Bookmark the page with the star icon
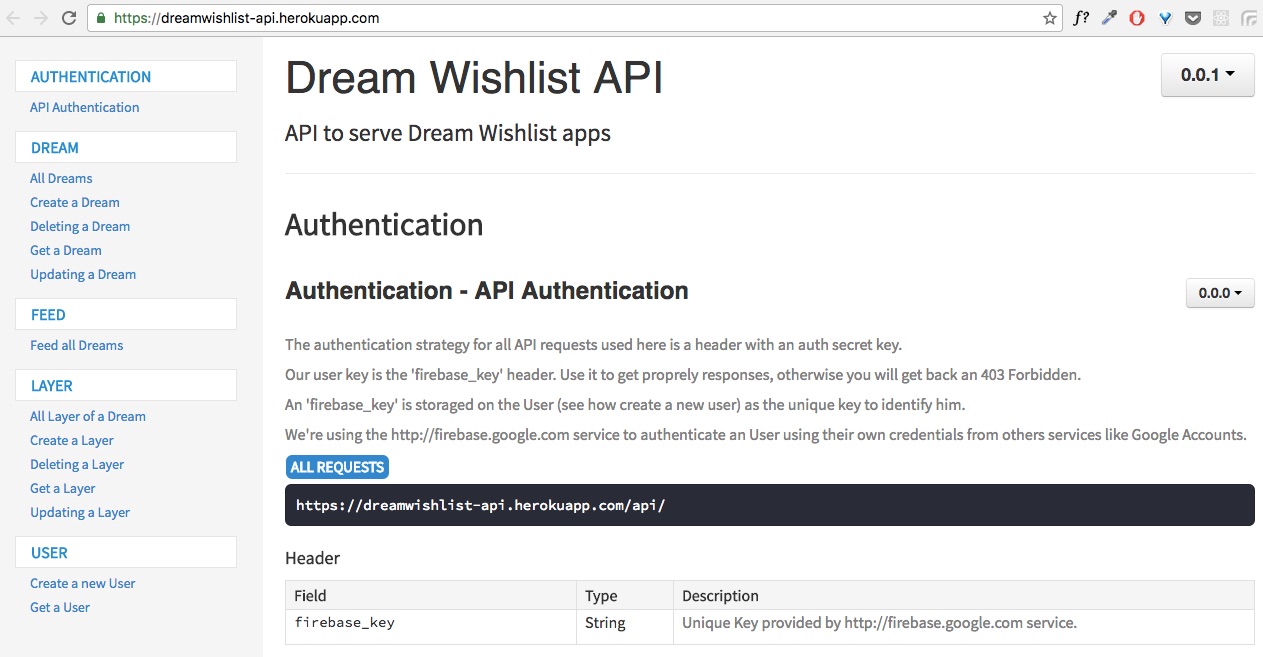 tap(1049, 18)
